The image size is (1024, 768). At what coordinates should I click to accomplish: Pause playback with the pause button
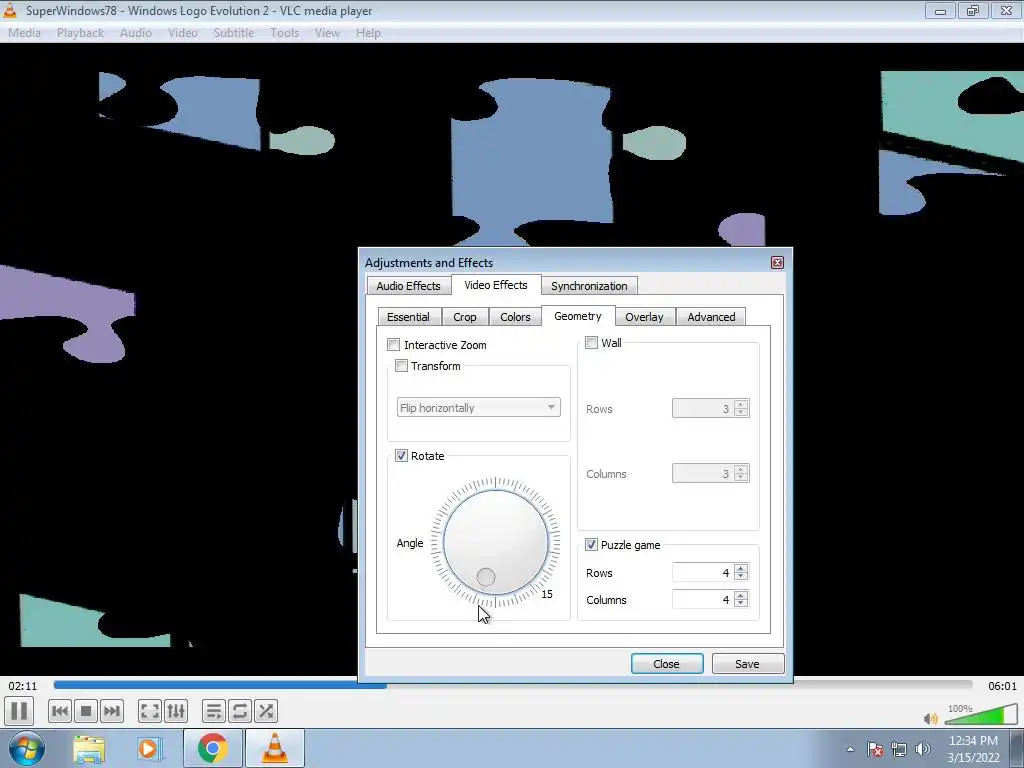click(19, 711)
